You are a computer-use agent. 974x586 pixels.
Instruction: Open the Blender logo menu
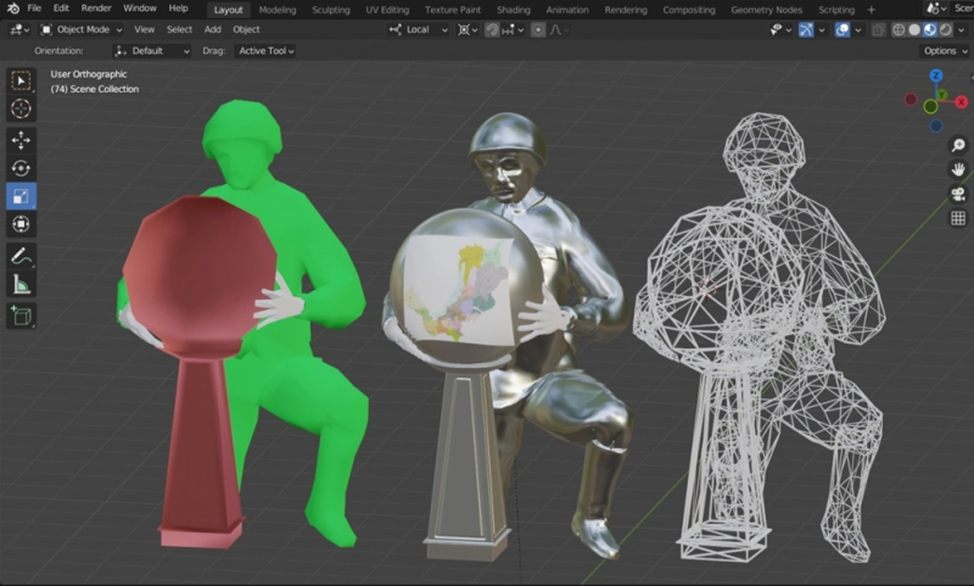pos(12,9)
